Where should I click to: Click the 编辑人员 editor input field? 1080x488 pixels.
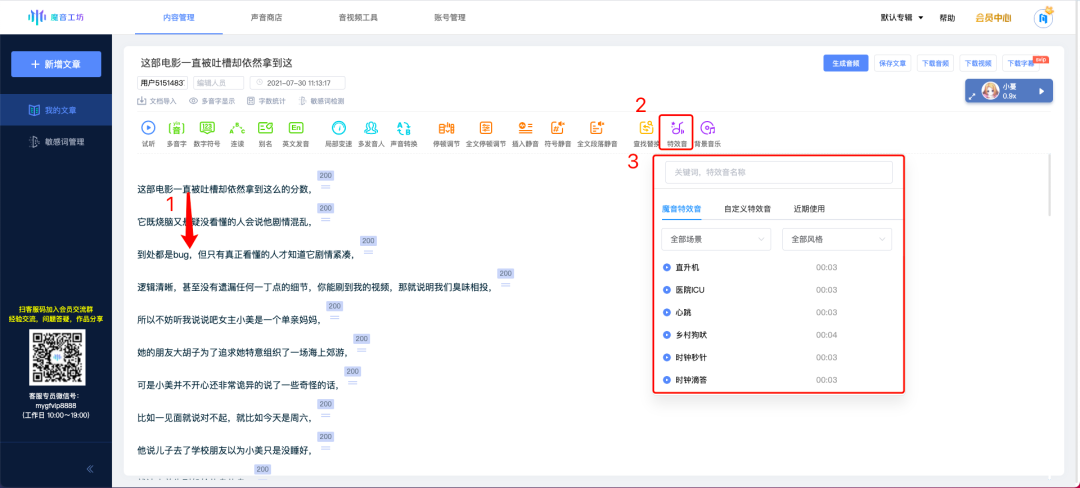pos(218,83)
